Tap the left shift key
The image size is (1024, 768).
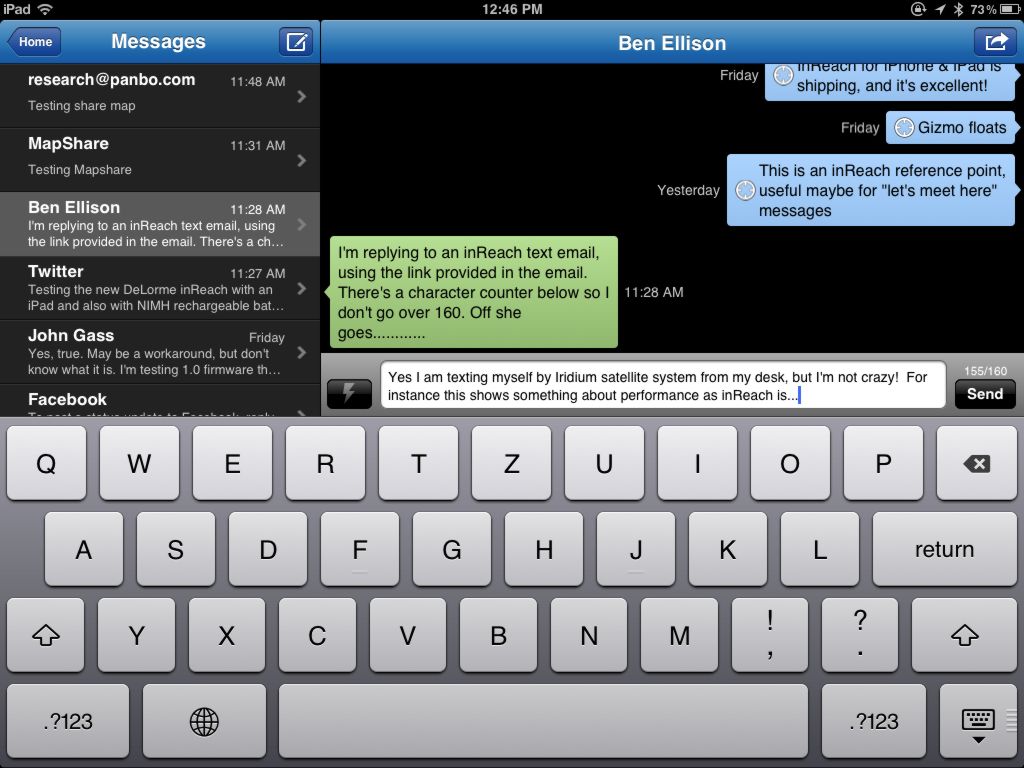[46, 635]
